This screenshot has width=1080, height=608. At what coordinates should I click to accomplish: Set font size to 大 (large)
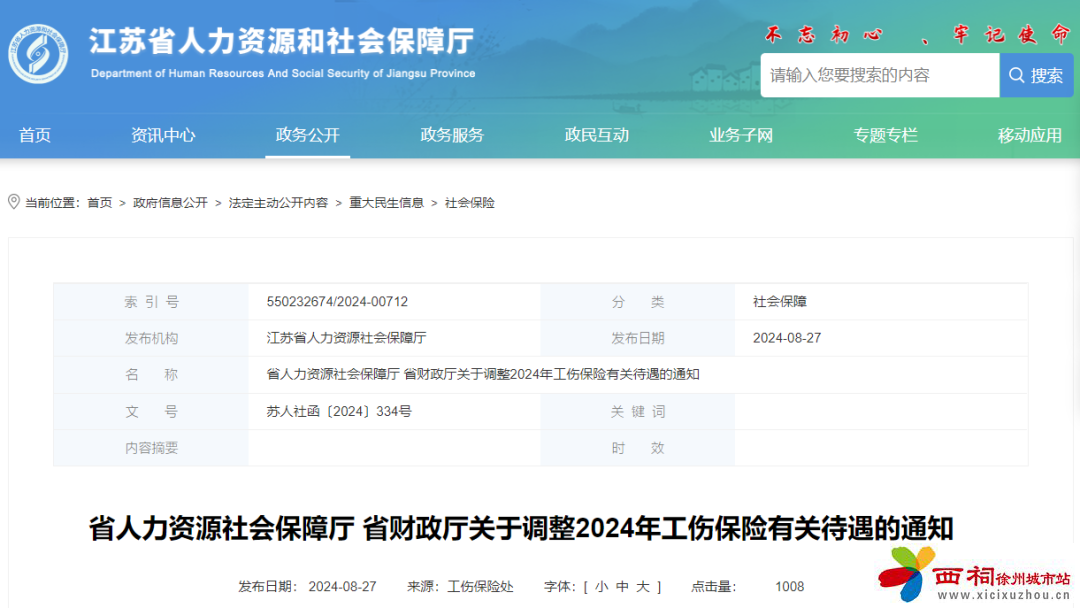[x=643, y=587]
